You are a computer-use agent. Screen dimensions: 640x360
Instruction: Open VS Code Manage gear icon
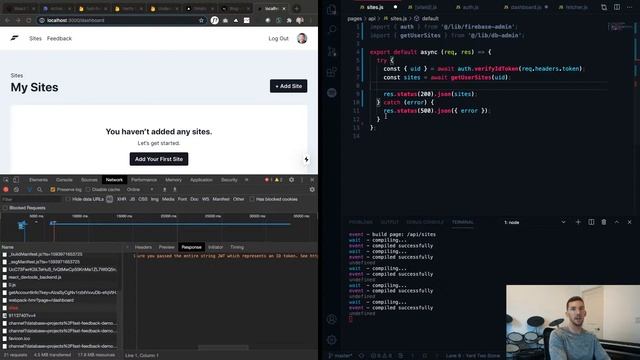pos(332,340)
